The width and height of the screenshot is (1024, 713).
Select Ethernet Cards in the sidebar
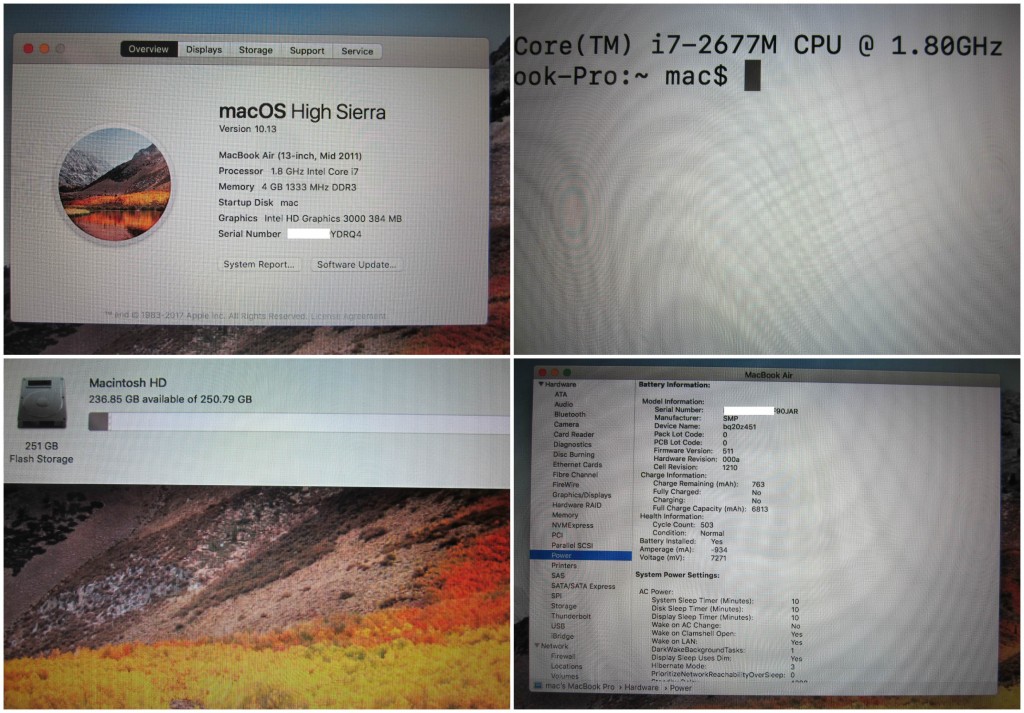pos(577,465)
